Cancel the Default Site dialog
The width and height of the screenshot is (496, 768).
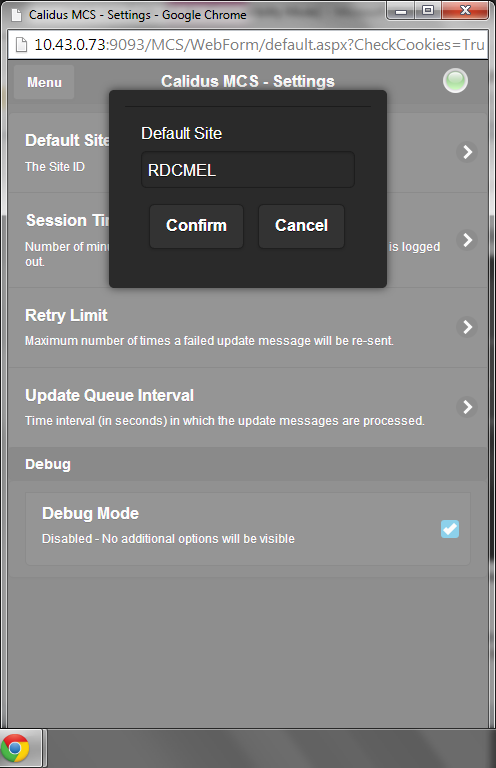tap(301, 226)
